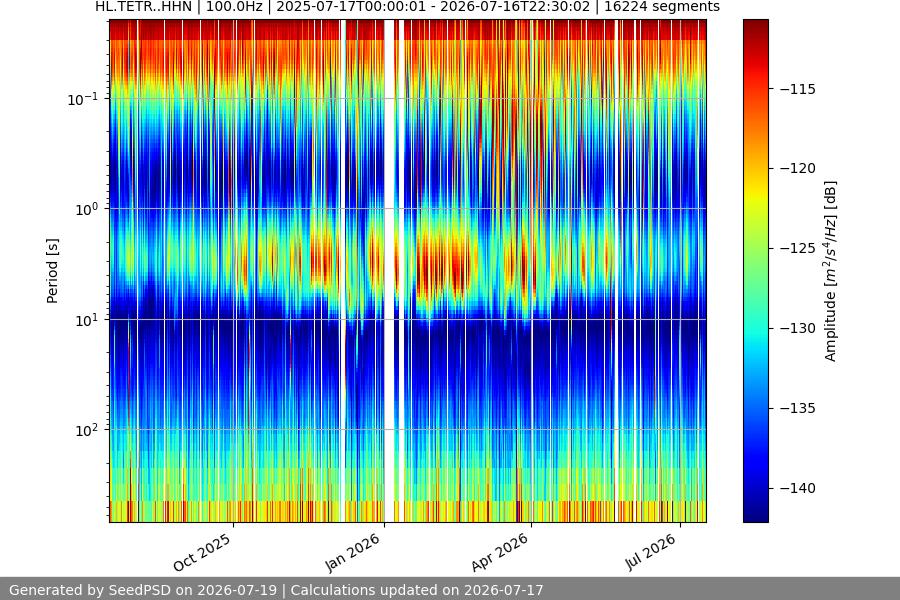Click the wide white data gap in January 2026
Image resolution: width=900 pixels, height=600 pixels.
389,271
